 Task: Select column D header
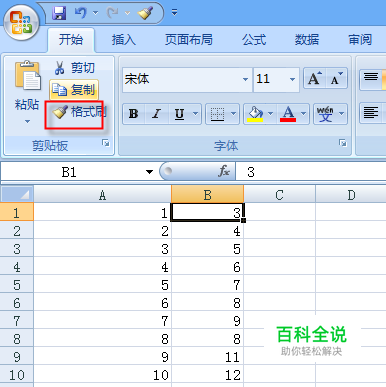tap(351, 195)
